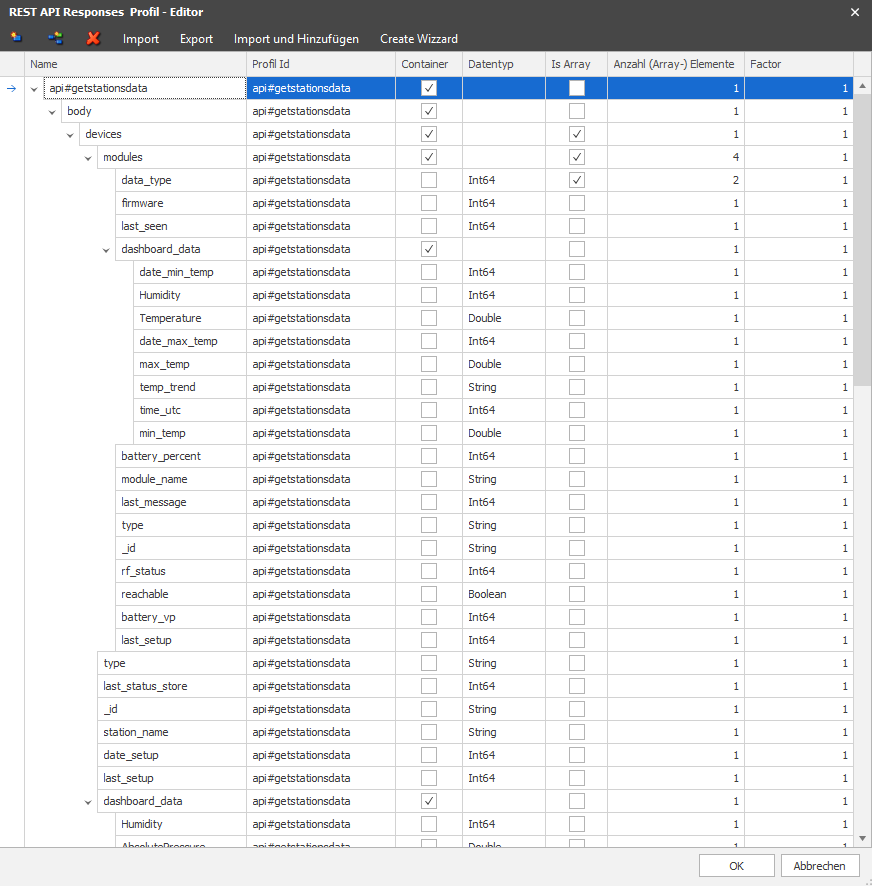This screenshot has height=886, width=872.
Task: Uncheck Is Array for the data_type row
Action: 576,180
